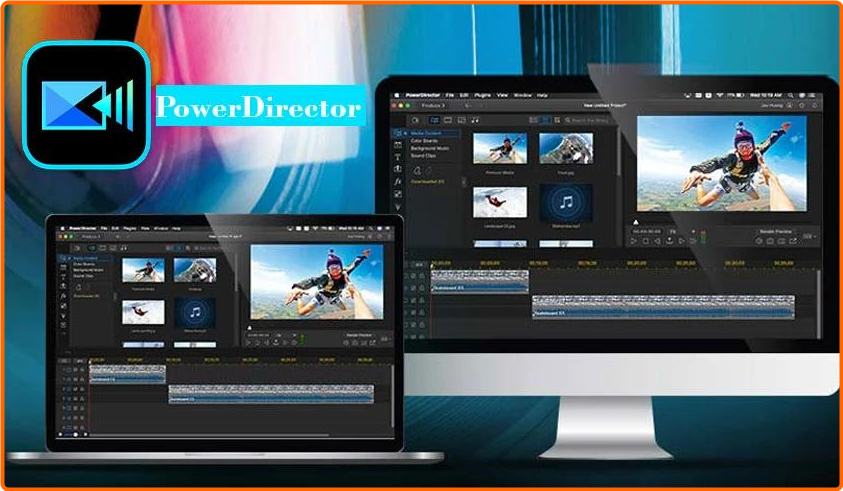Viewport: 843px width, 491px height.
Task: Click the undo arrow beside Produce on iMac
Action: [x=467, y=105]
